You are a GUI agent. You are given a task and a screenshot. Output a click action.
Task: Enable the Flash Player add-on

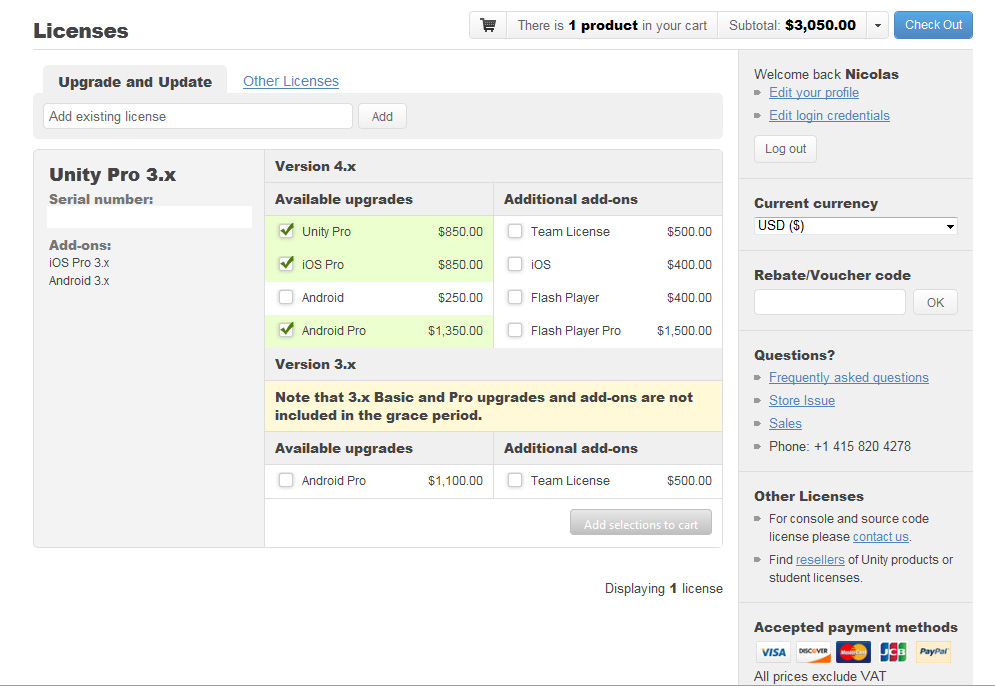(514, 296)
